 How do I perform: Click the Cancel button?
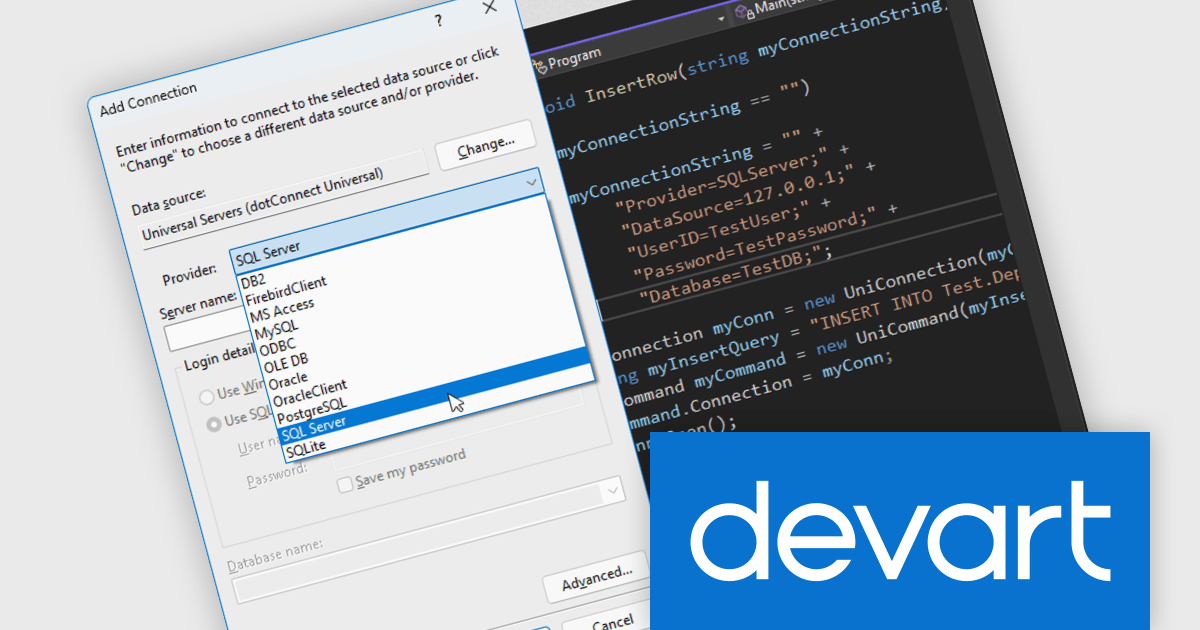(x=612, y=623)
